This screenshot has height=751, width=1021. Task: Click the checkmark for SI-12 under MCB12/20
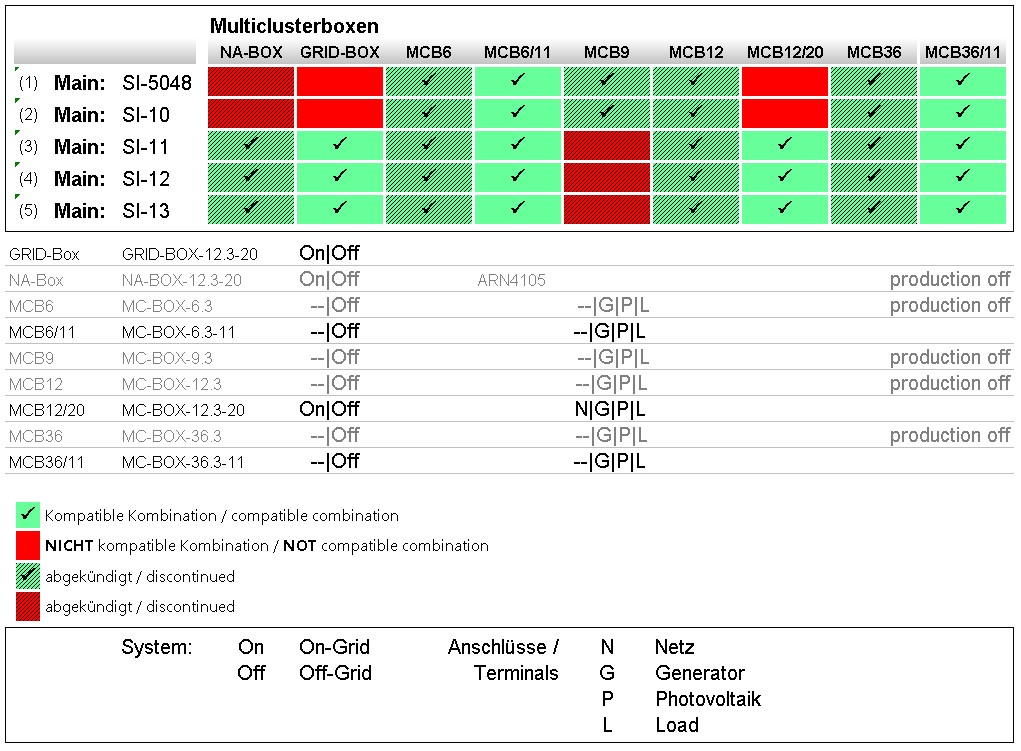pyautogui.click(x=785, y=177)
